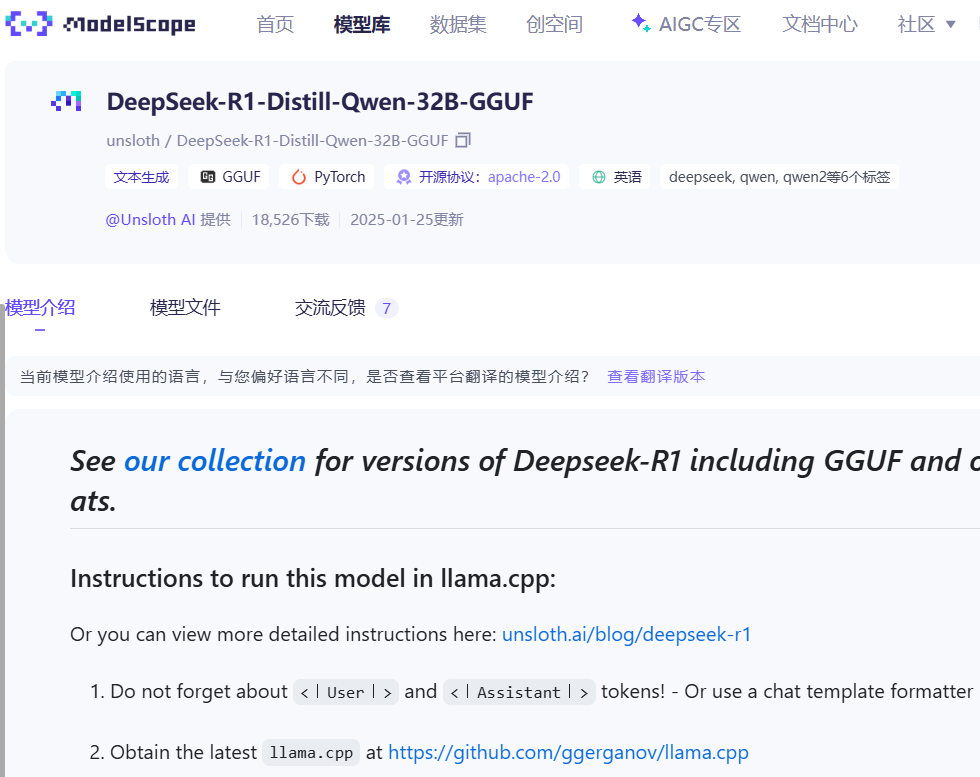Click the feedback count badge 7
Screen dimensions: 980x777
[x=387, y=308]
